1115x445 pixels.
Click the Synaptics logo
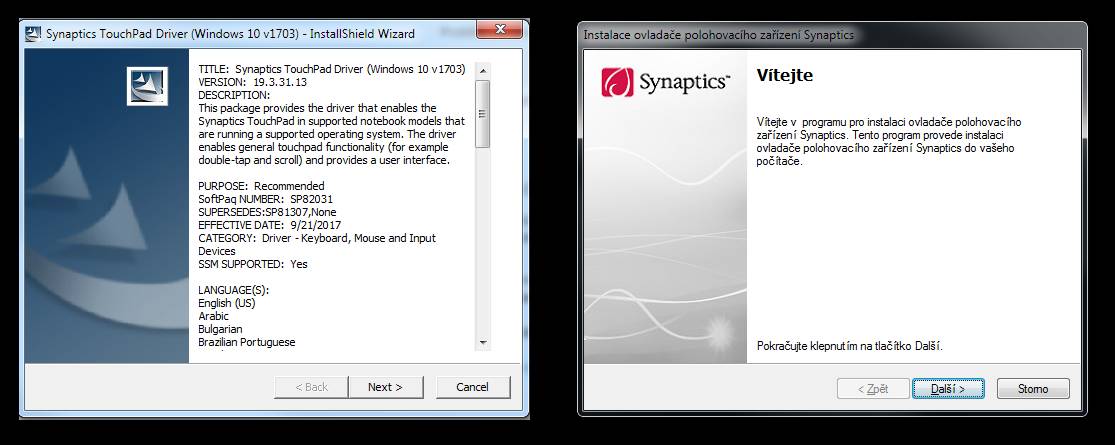pyautogui.click(x=666, y=82)
